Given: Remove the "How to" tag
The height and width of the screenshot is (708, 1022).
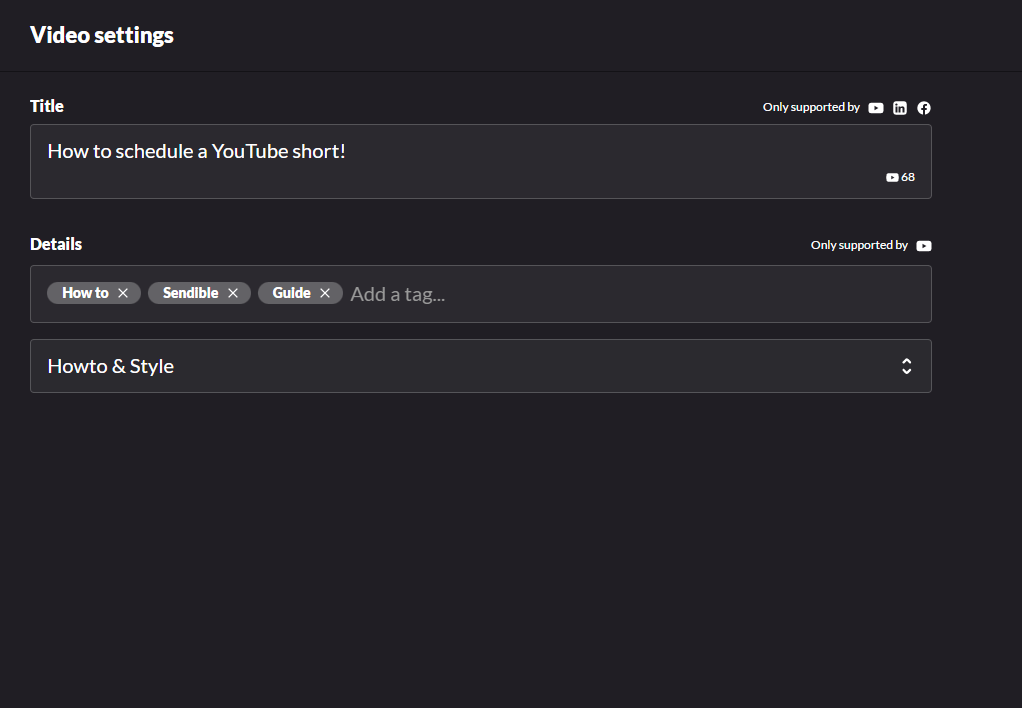Looking at the screenshot, I should point(123,293).
